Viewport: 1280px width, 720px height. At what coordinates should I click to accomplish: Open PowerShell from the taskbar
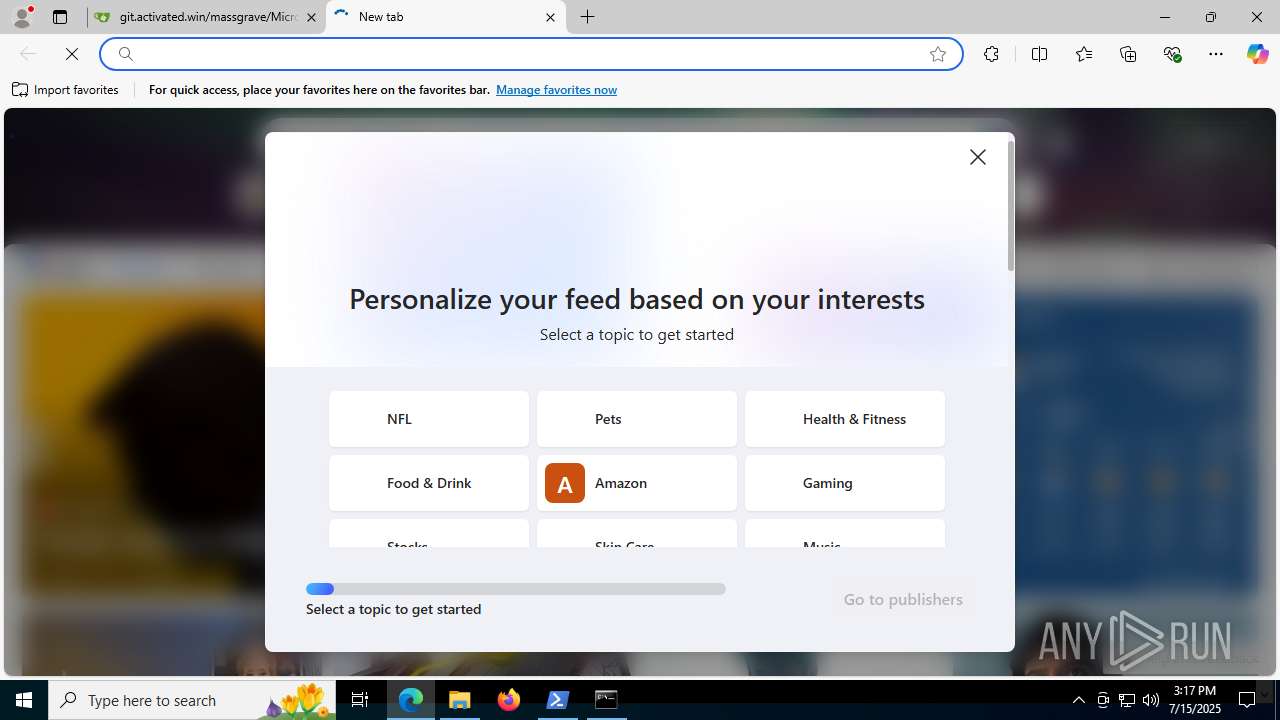click(x=558, y=700)
